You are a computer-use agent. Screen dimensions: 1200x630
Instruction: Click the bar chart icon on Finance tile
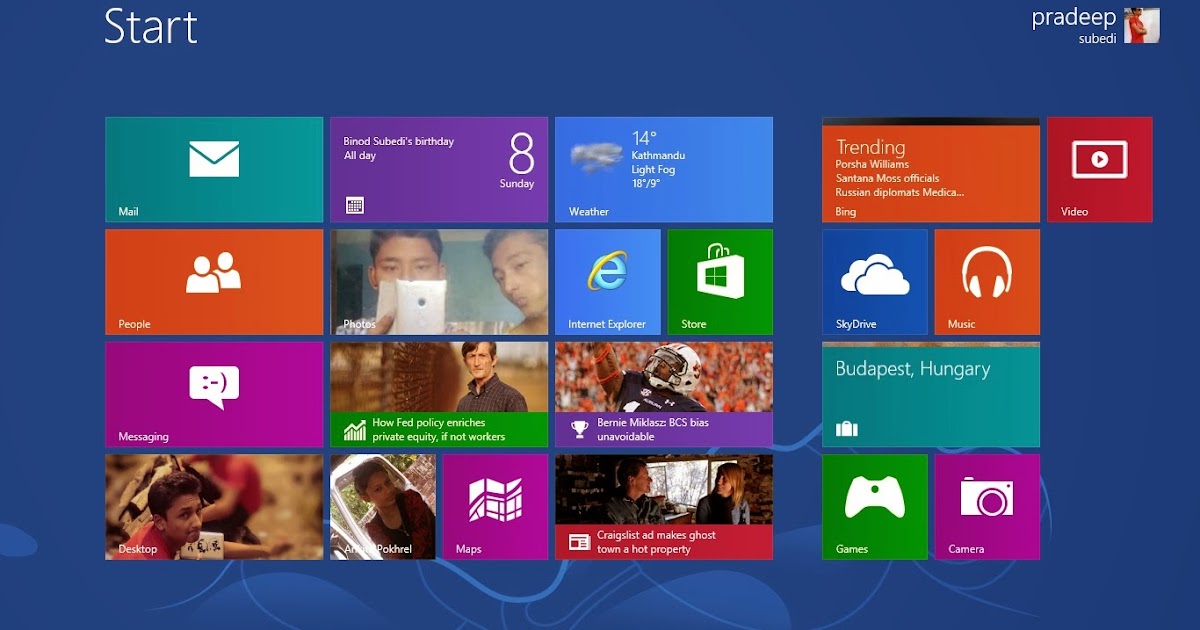[x=355, y=430]
